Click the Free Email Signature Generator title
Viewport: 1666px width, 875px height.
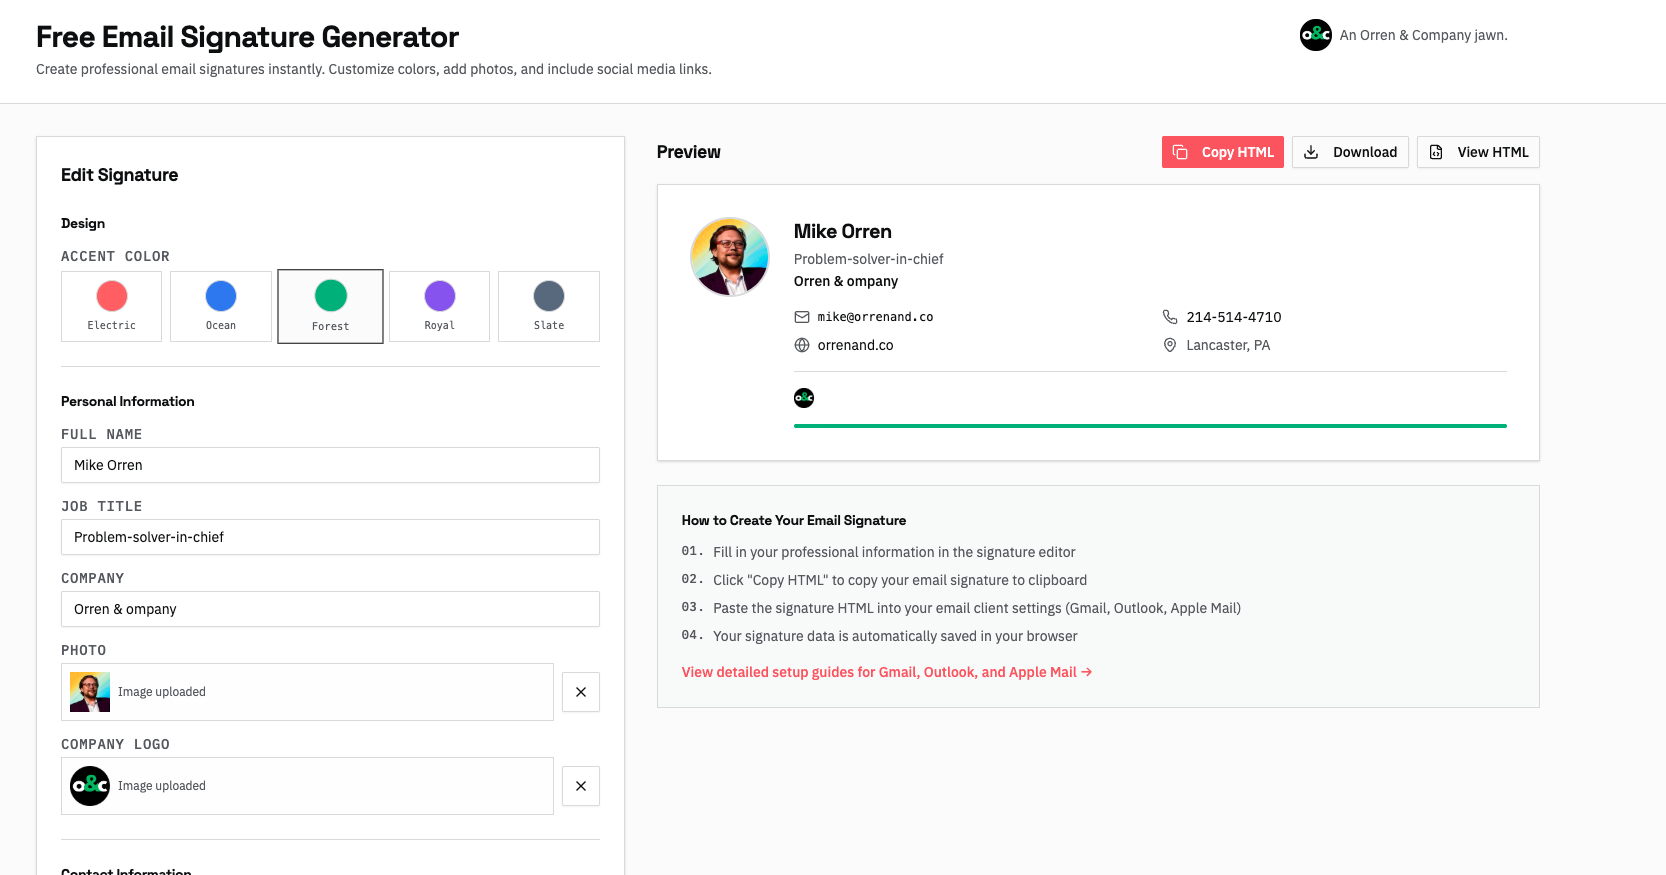point(247,37)
